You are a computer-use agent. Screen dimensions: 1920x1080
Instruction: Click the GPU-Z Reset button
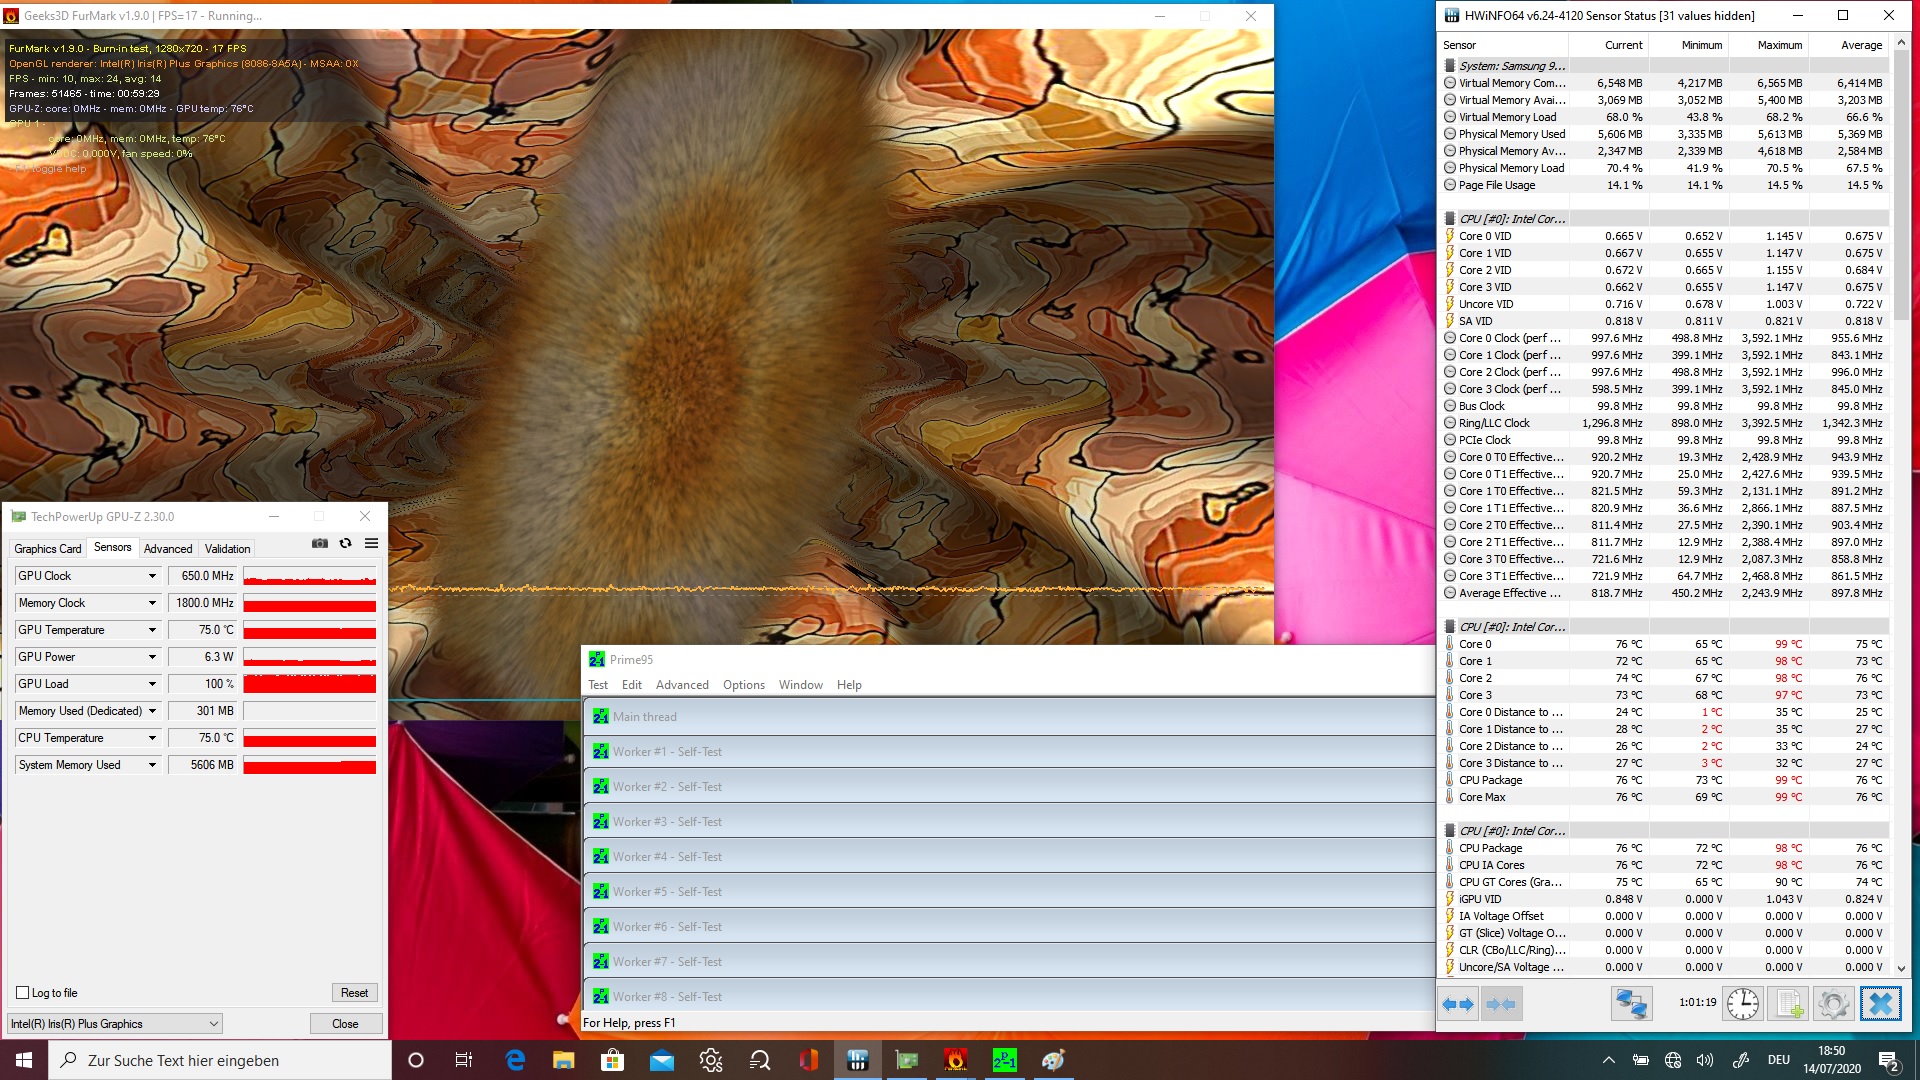coord(354,993)
